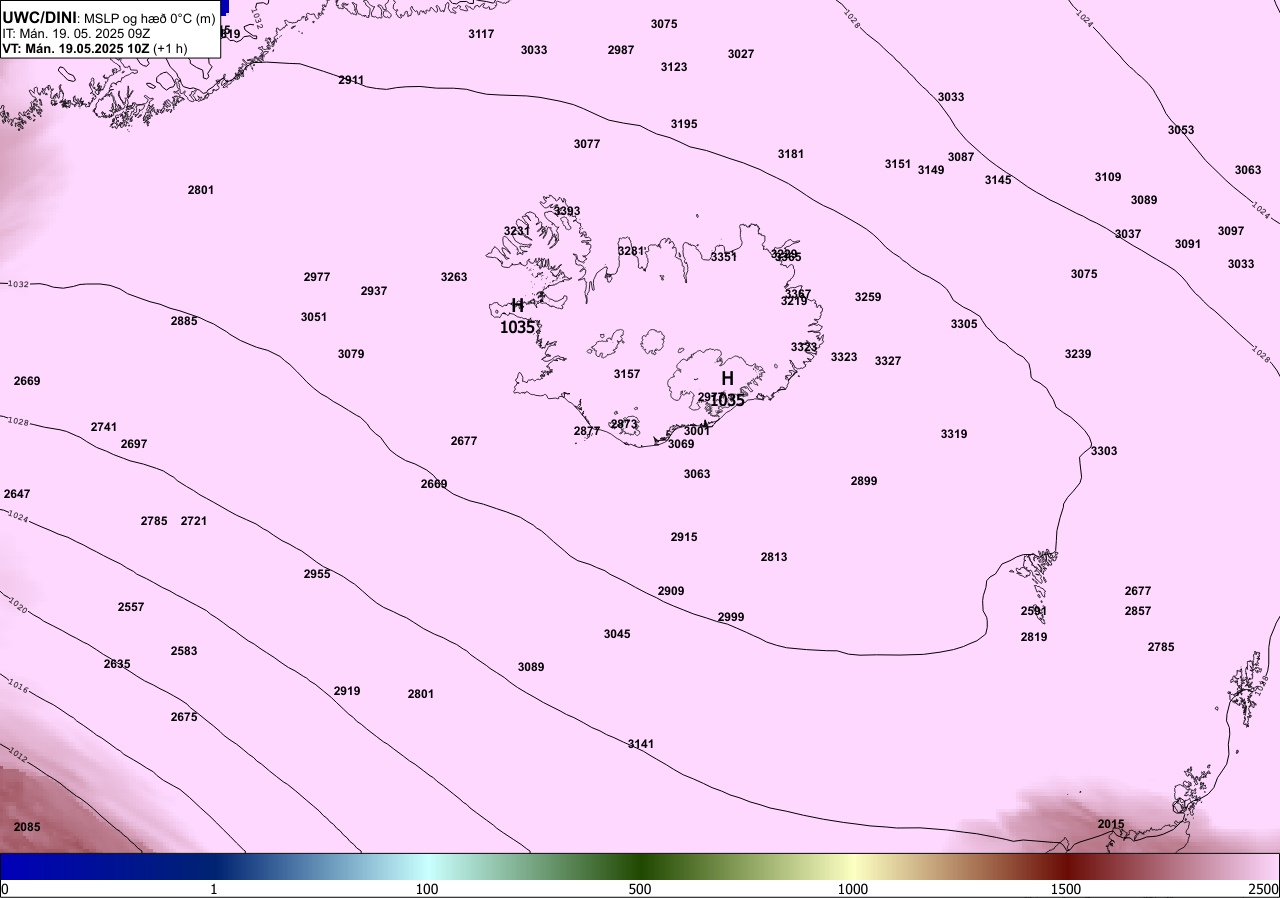
Task: Click the 2899 height value
Action: (864, 481)
